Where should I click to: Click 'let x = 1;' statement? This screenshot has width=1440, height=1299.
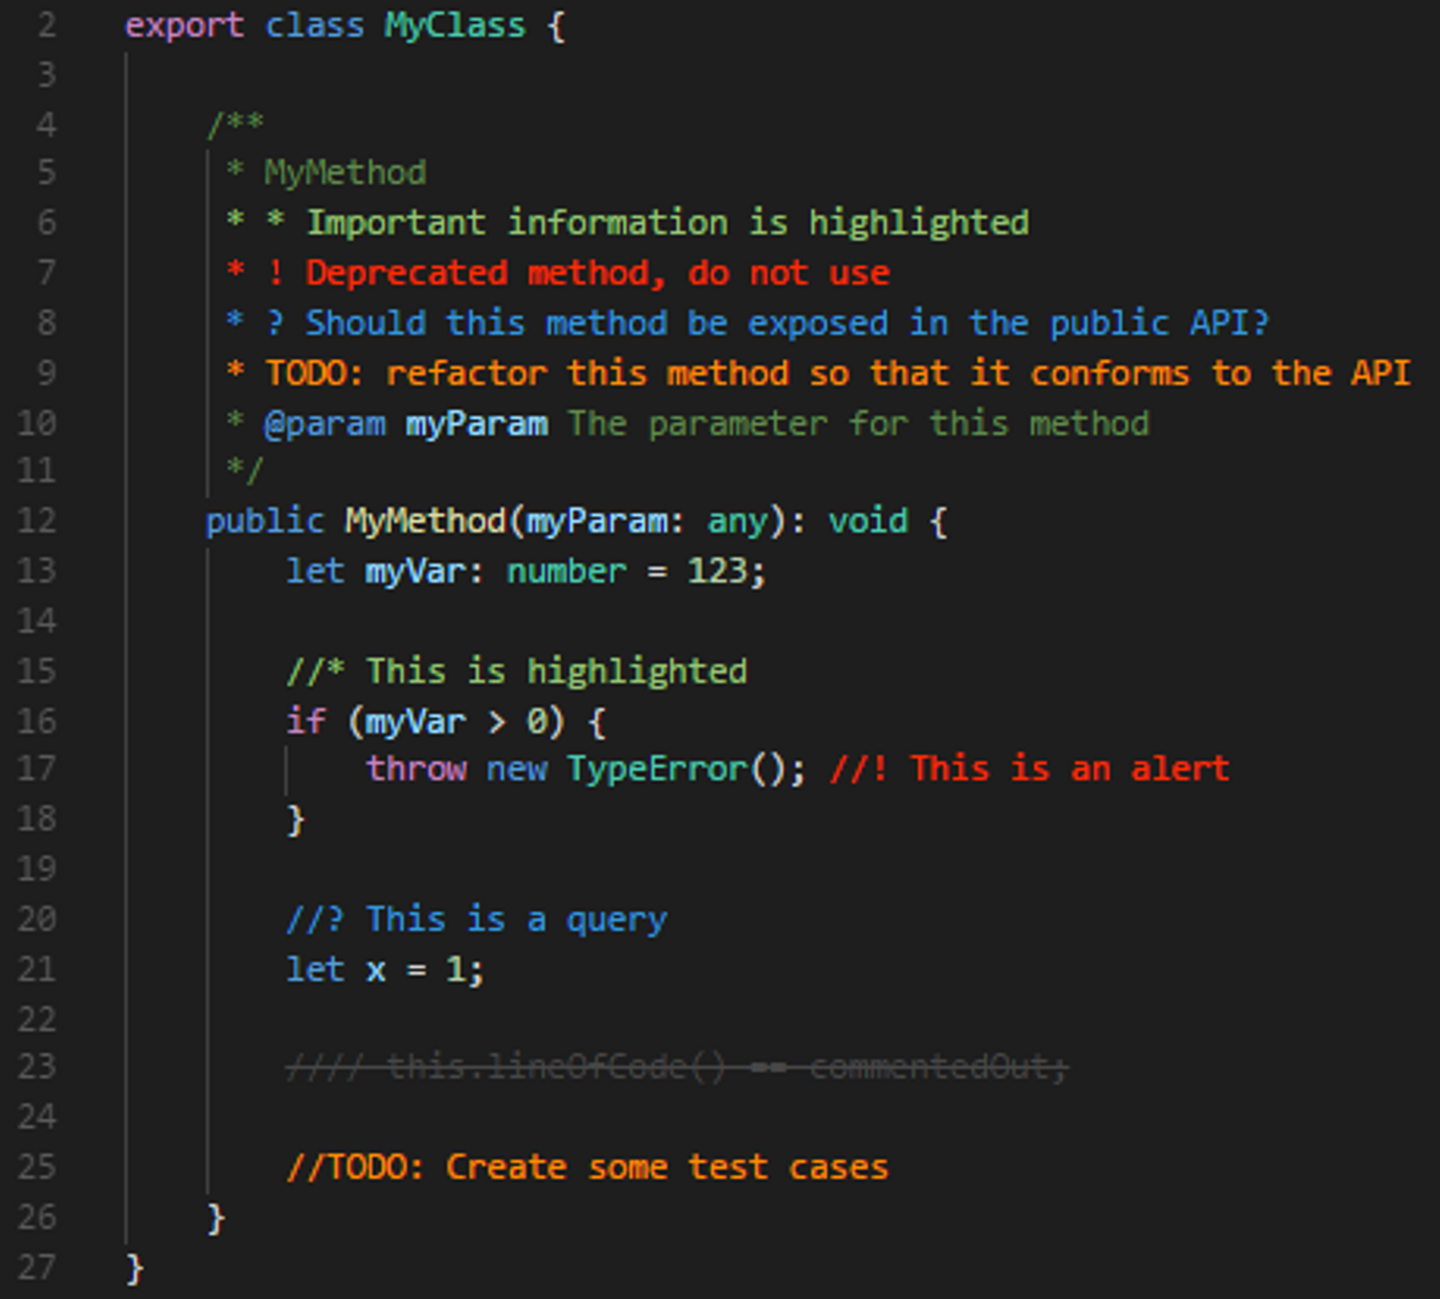(385, 969)
